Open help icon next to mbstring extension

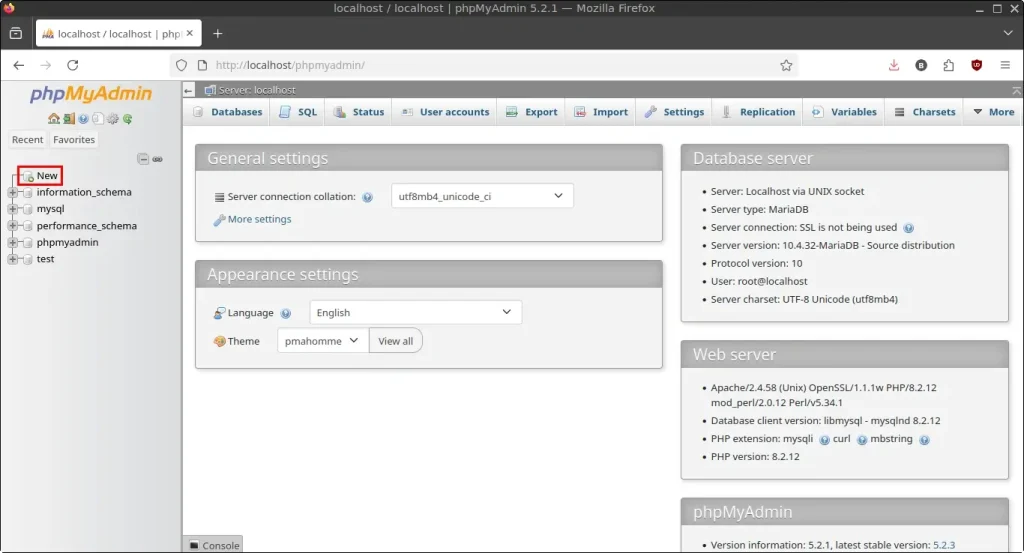coord(924,440)
